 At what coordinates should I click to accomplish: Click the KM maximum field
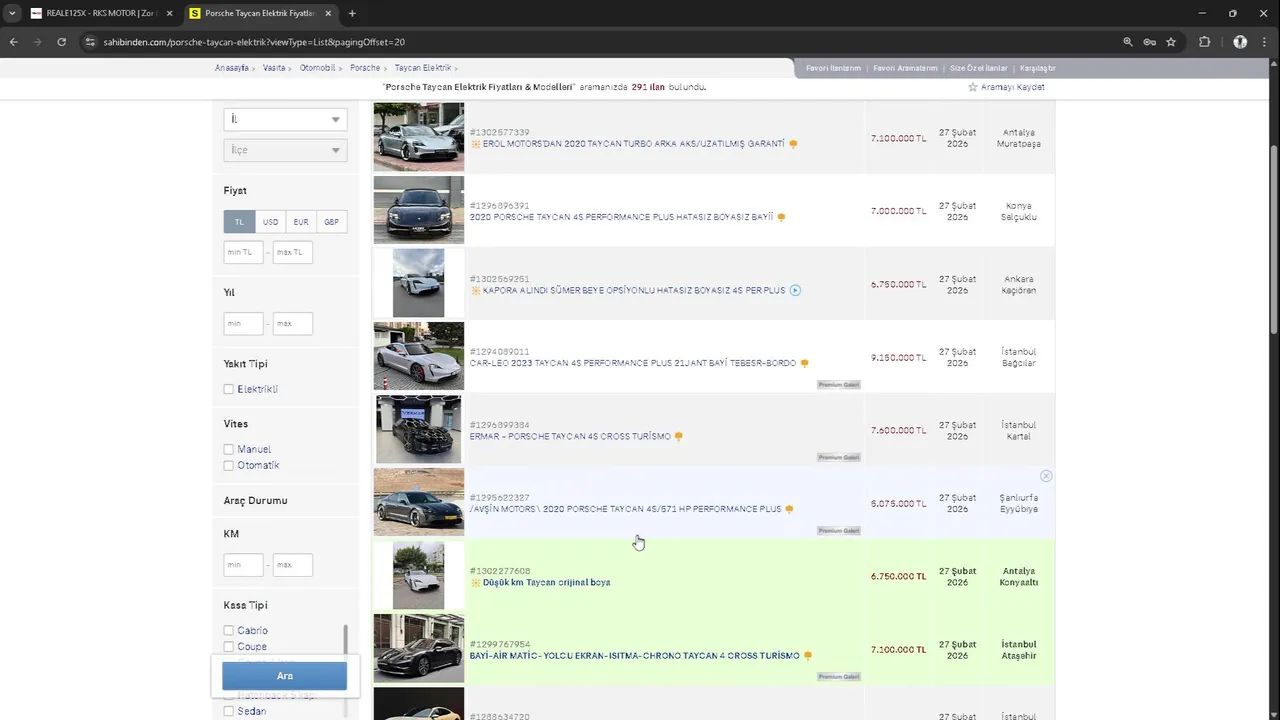(292, 565)
